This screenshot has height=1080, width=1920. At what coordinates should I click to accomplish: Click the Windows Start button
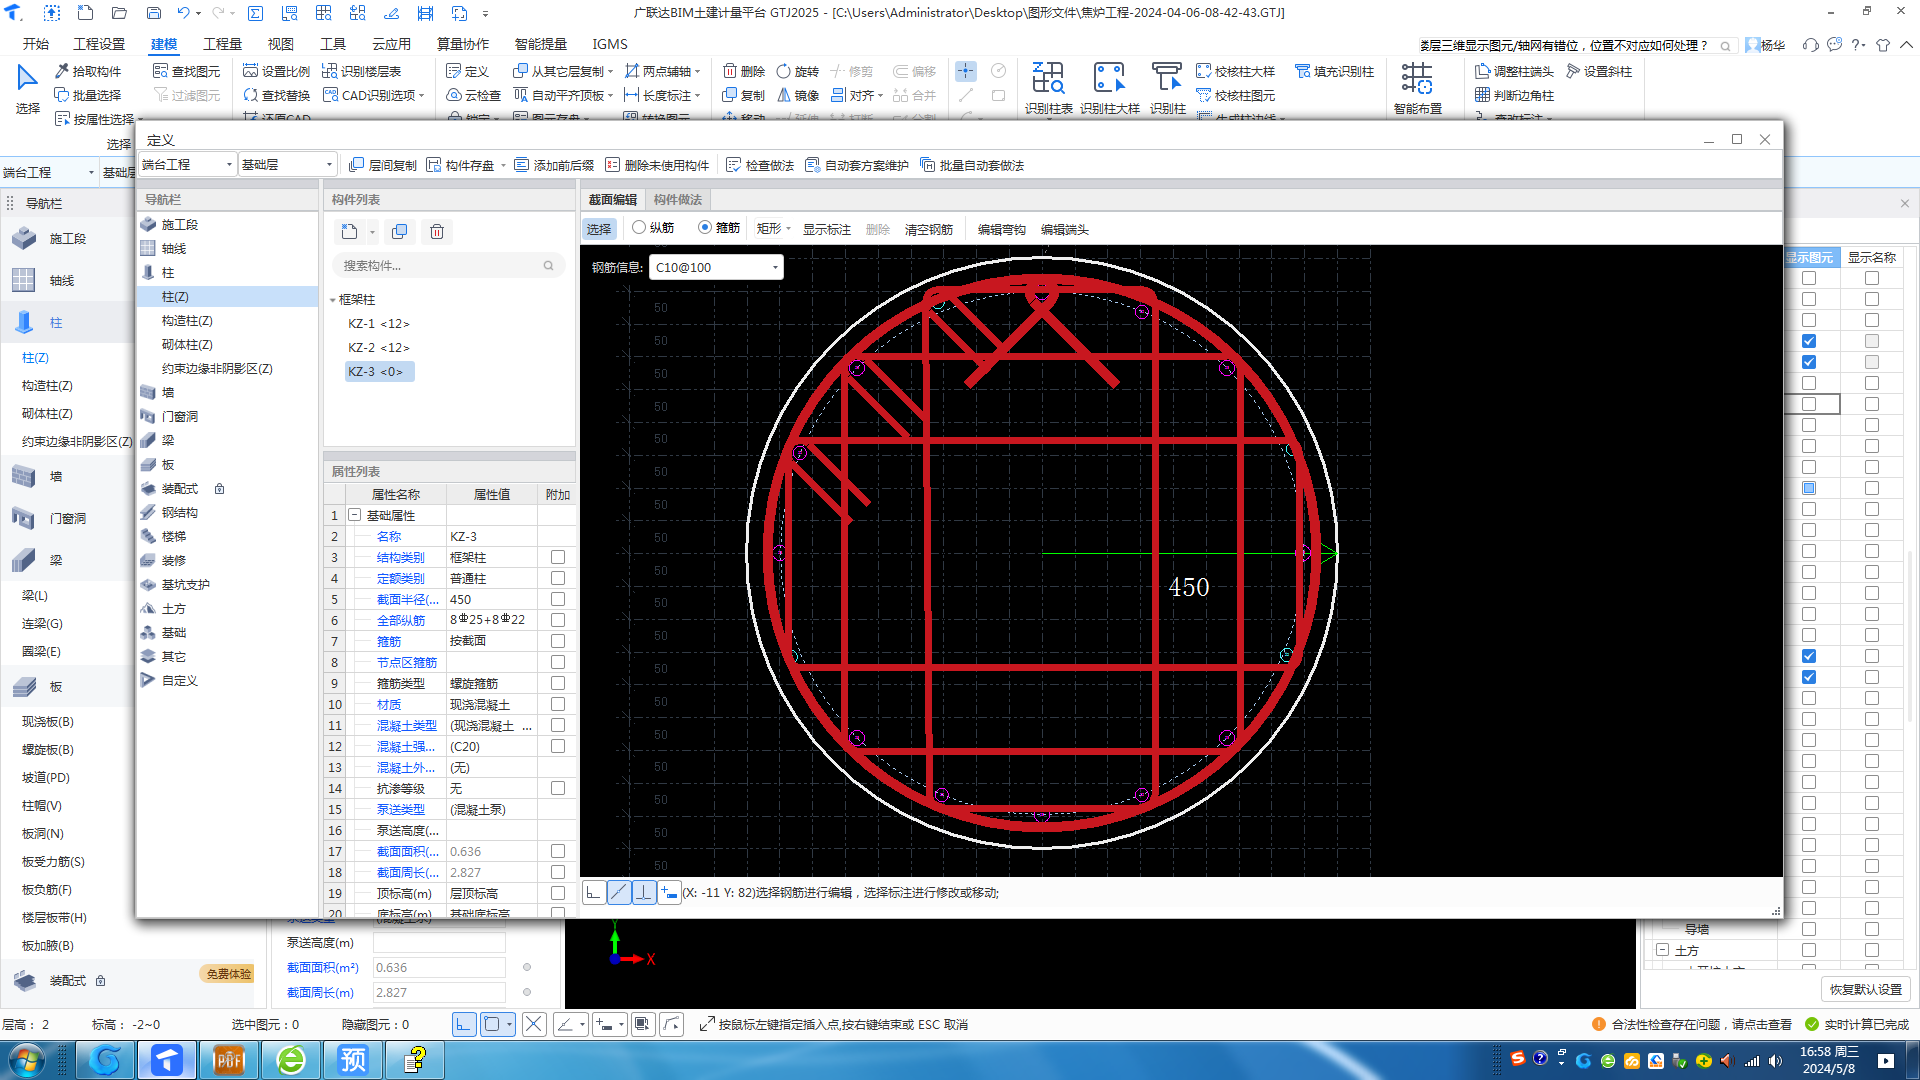[x=27, y=1060]
